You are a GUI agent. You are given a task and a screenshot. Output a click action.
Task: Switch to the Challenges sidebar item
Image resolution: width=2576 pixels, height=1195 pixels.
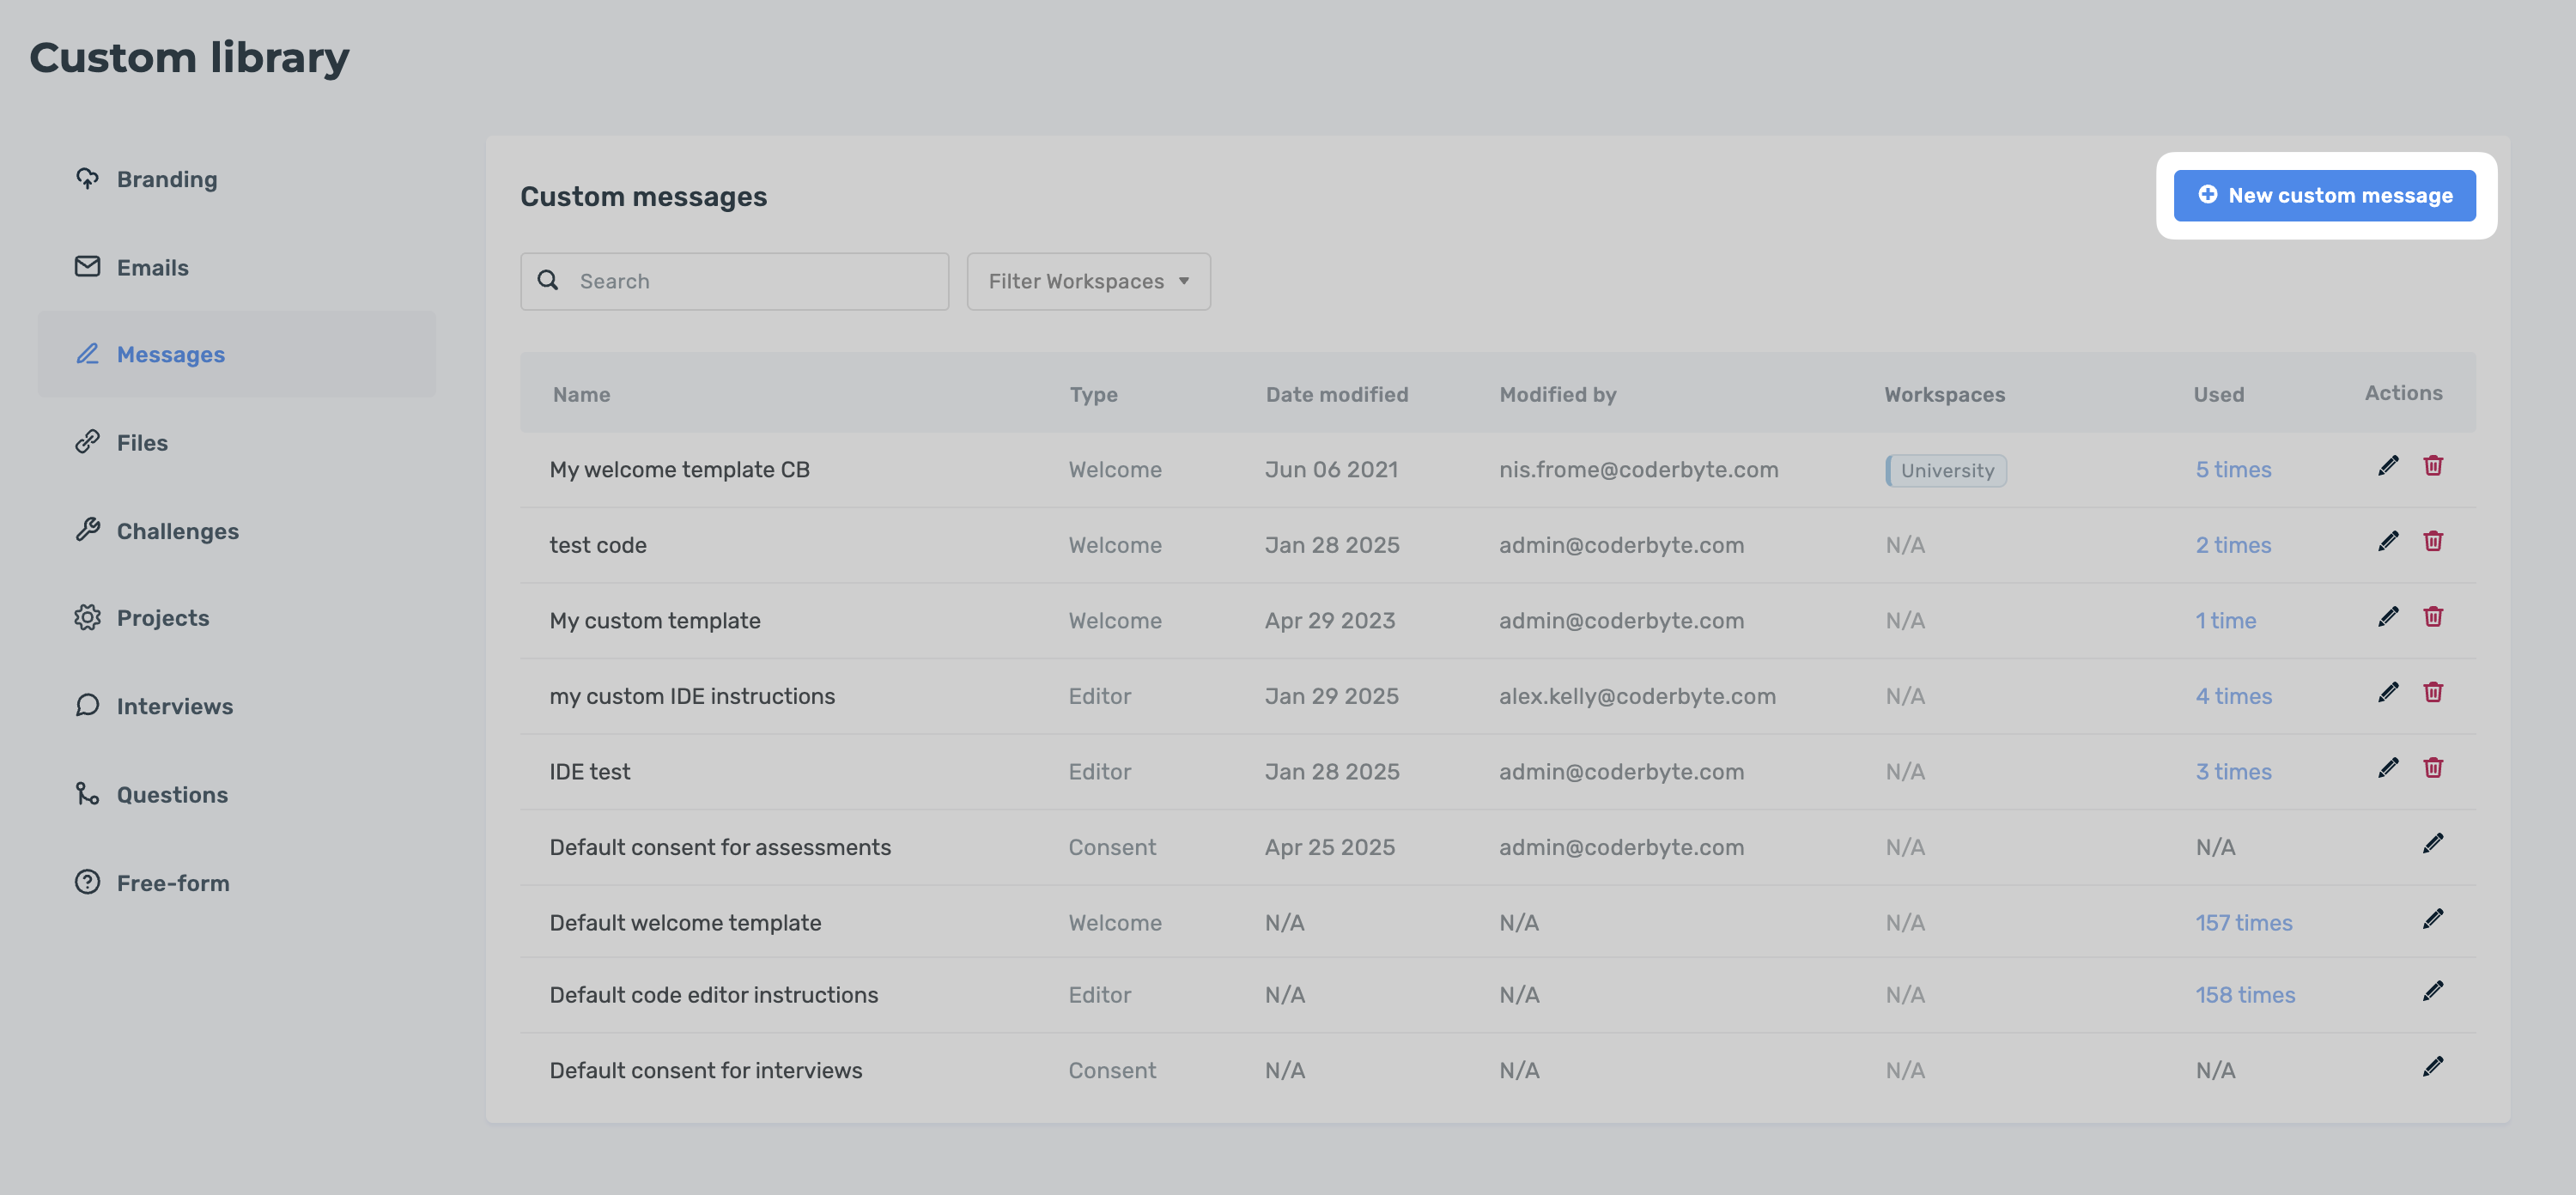tap(177, 531)
